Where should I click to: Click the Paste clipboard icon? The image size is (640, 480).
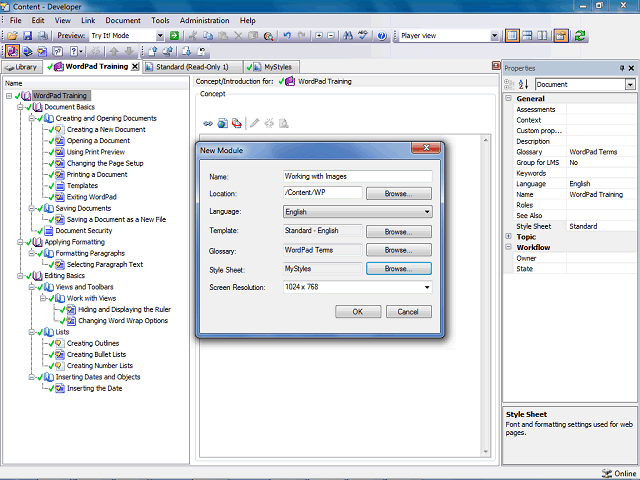click(x=223, y=36)
